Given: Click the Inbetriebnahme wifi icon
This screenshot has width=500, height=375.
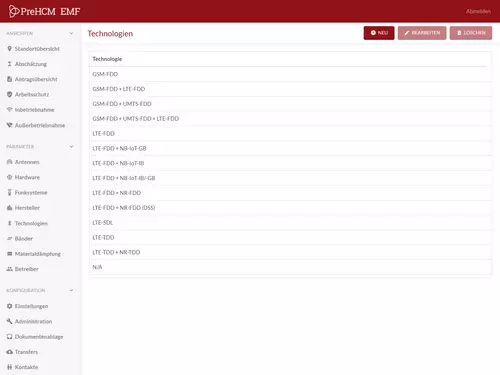Looking at the screenshot, I should click(9, 110).
